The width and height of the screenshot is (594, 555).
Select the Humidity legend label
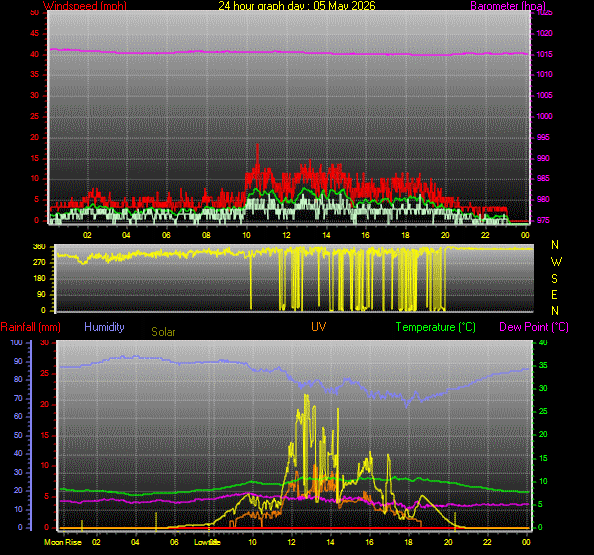(x=104, y=327)
